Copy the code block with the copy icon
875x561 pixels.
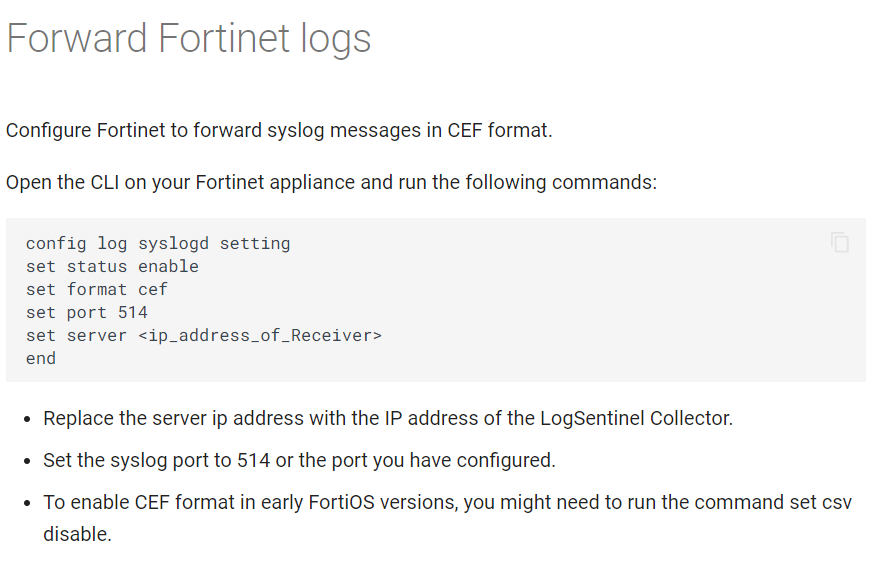point(840,242)
